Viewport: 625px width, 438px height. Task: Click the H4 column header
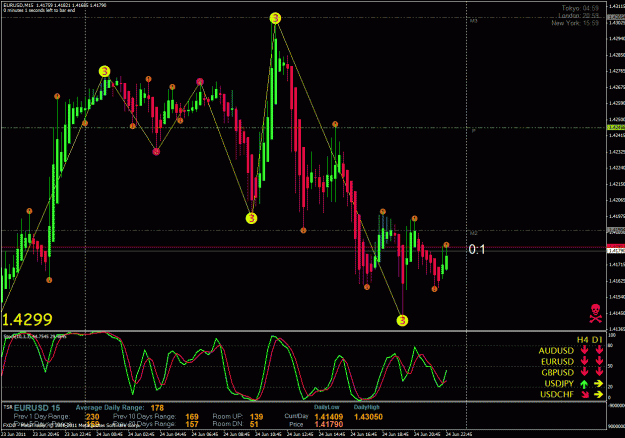click(583, 340)
